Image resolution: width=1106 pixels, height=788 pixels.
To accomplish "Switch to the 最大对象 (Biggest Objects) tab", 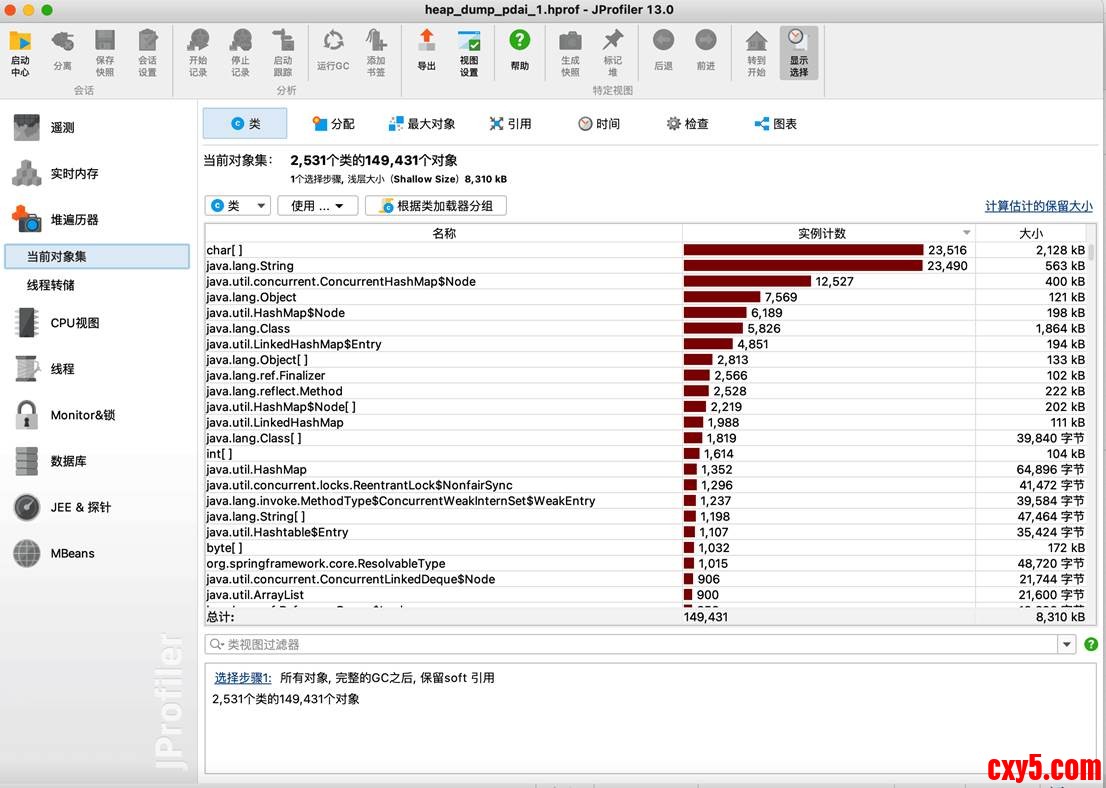I will click(421, 124).
